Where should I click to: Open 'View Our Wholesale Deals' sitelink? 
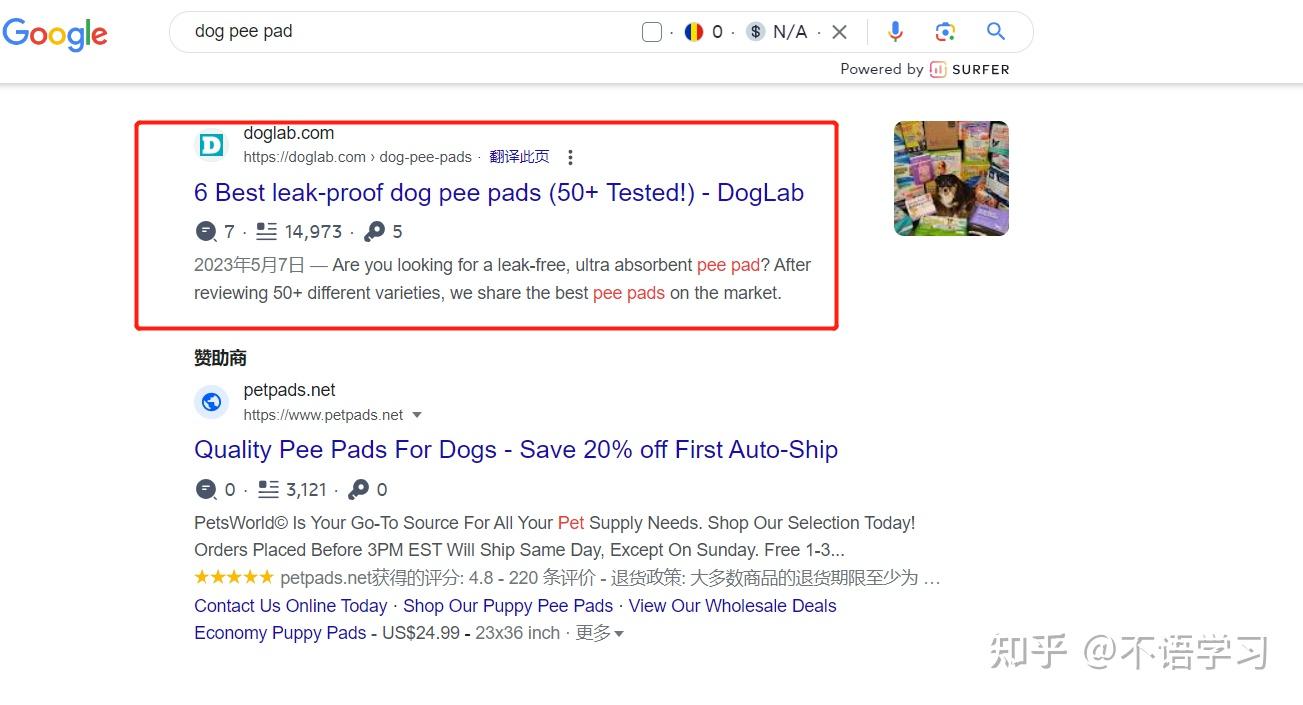733,606
